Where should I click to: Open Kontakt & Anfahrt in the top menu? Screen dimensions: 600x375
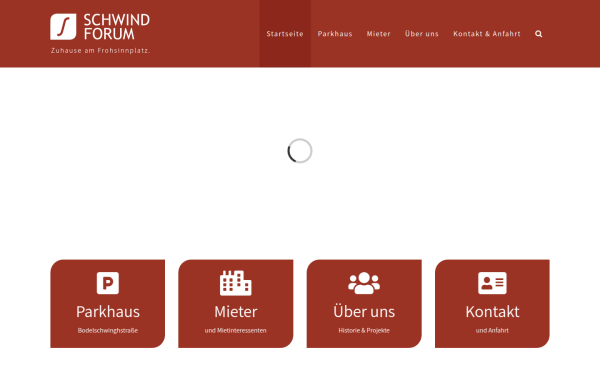pos(487,34)
